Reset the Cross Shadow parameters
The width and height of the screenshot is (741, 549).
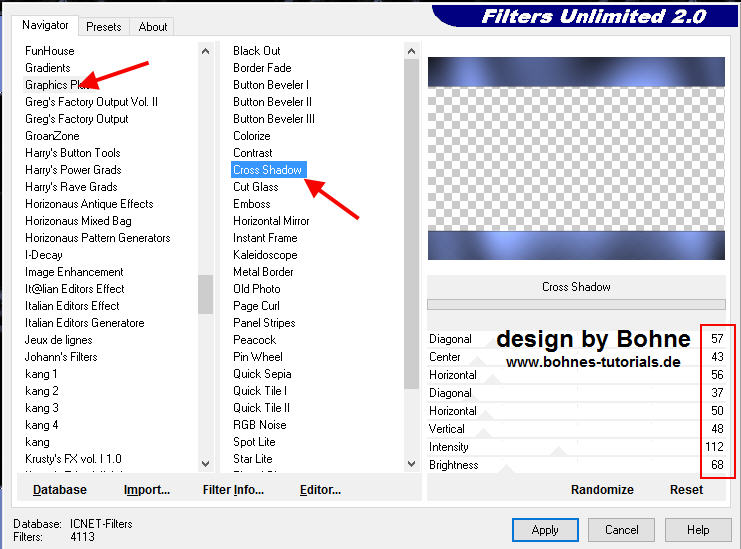(686, 489)
